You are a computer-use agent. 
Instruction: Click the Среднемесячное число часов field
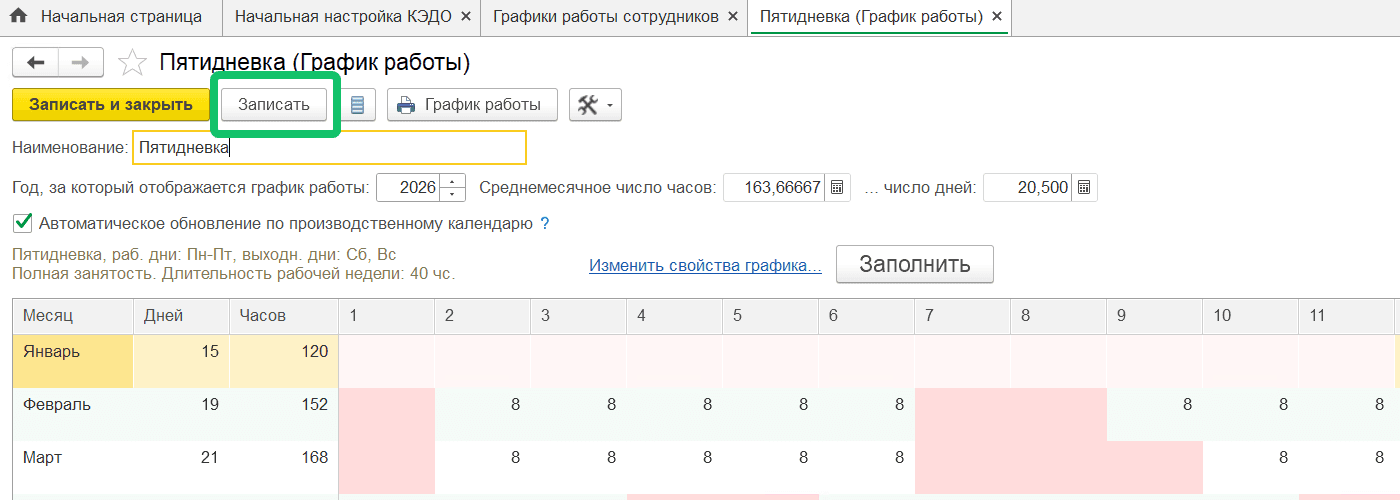[775, 187]
